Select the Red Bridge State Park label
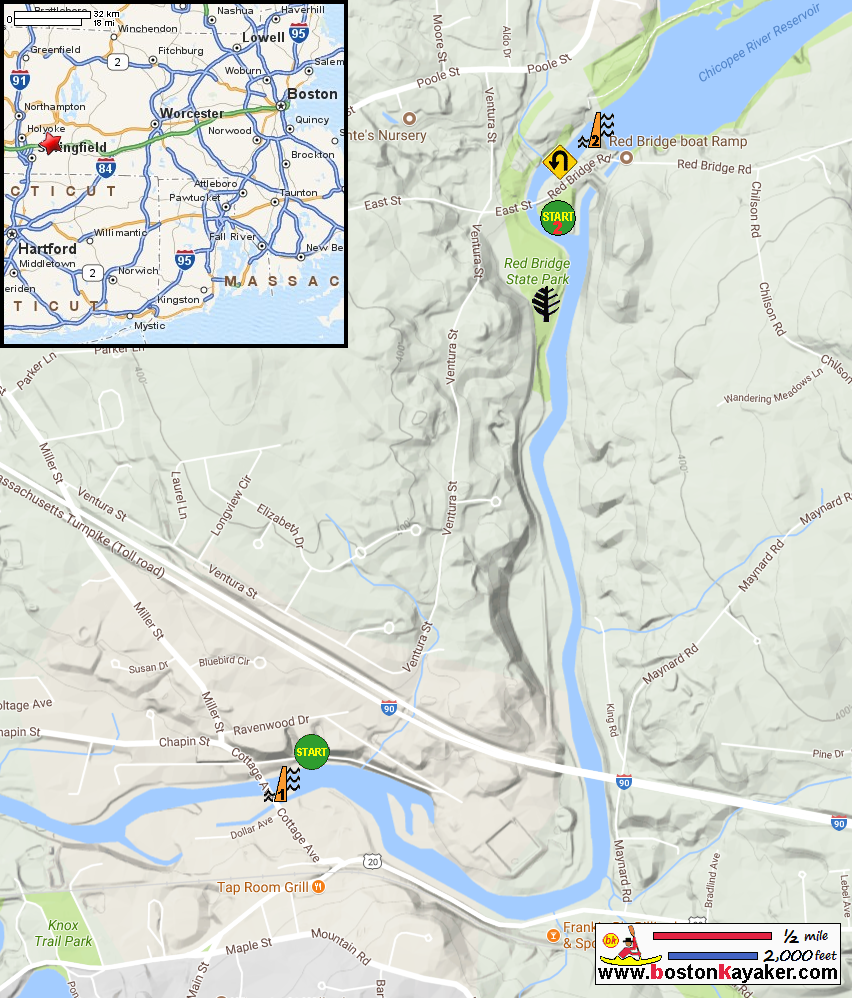 (x=537, y=271)
